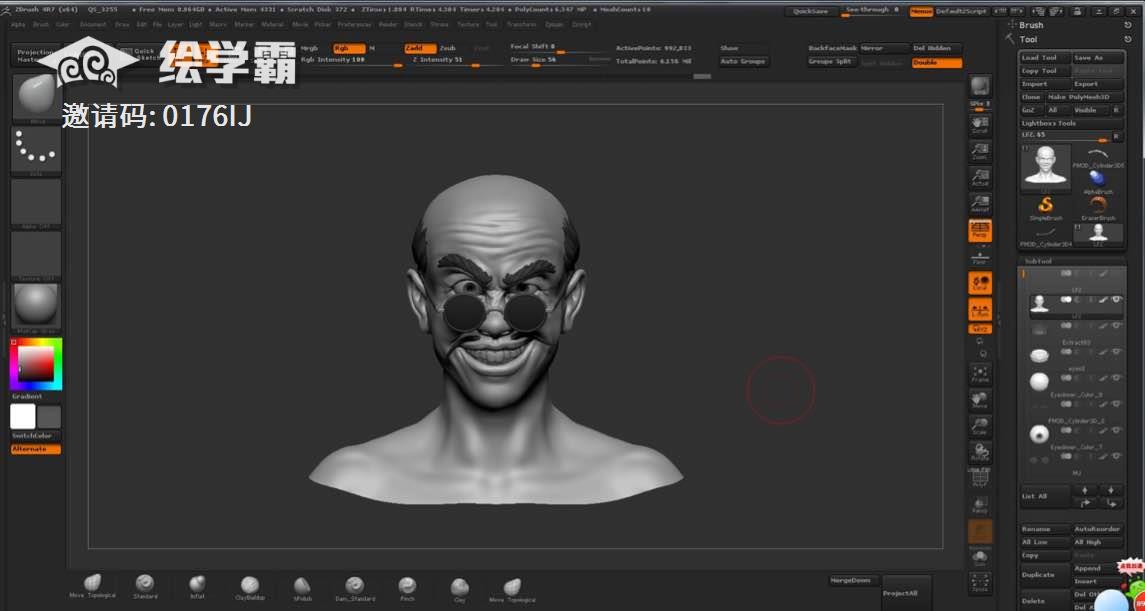This screenshot has width=1145, height=611.
Task: Toggle Perspective (Persp) mode
Action: [x=980, y=231]
